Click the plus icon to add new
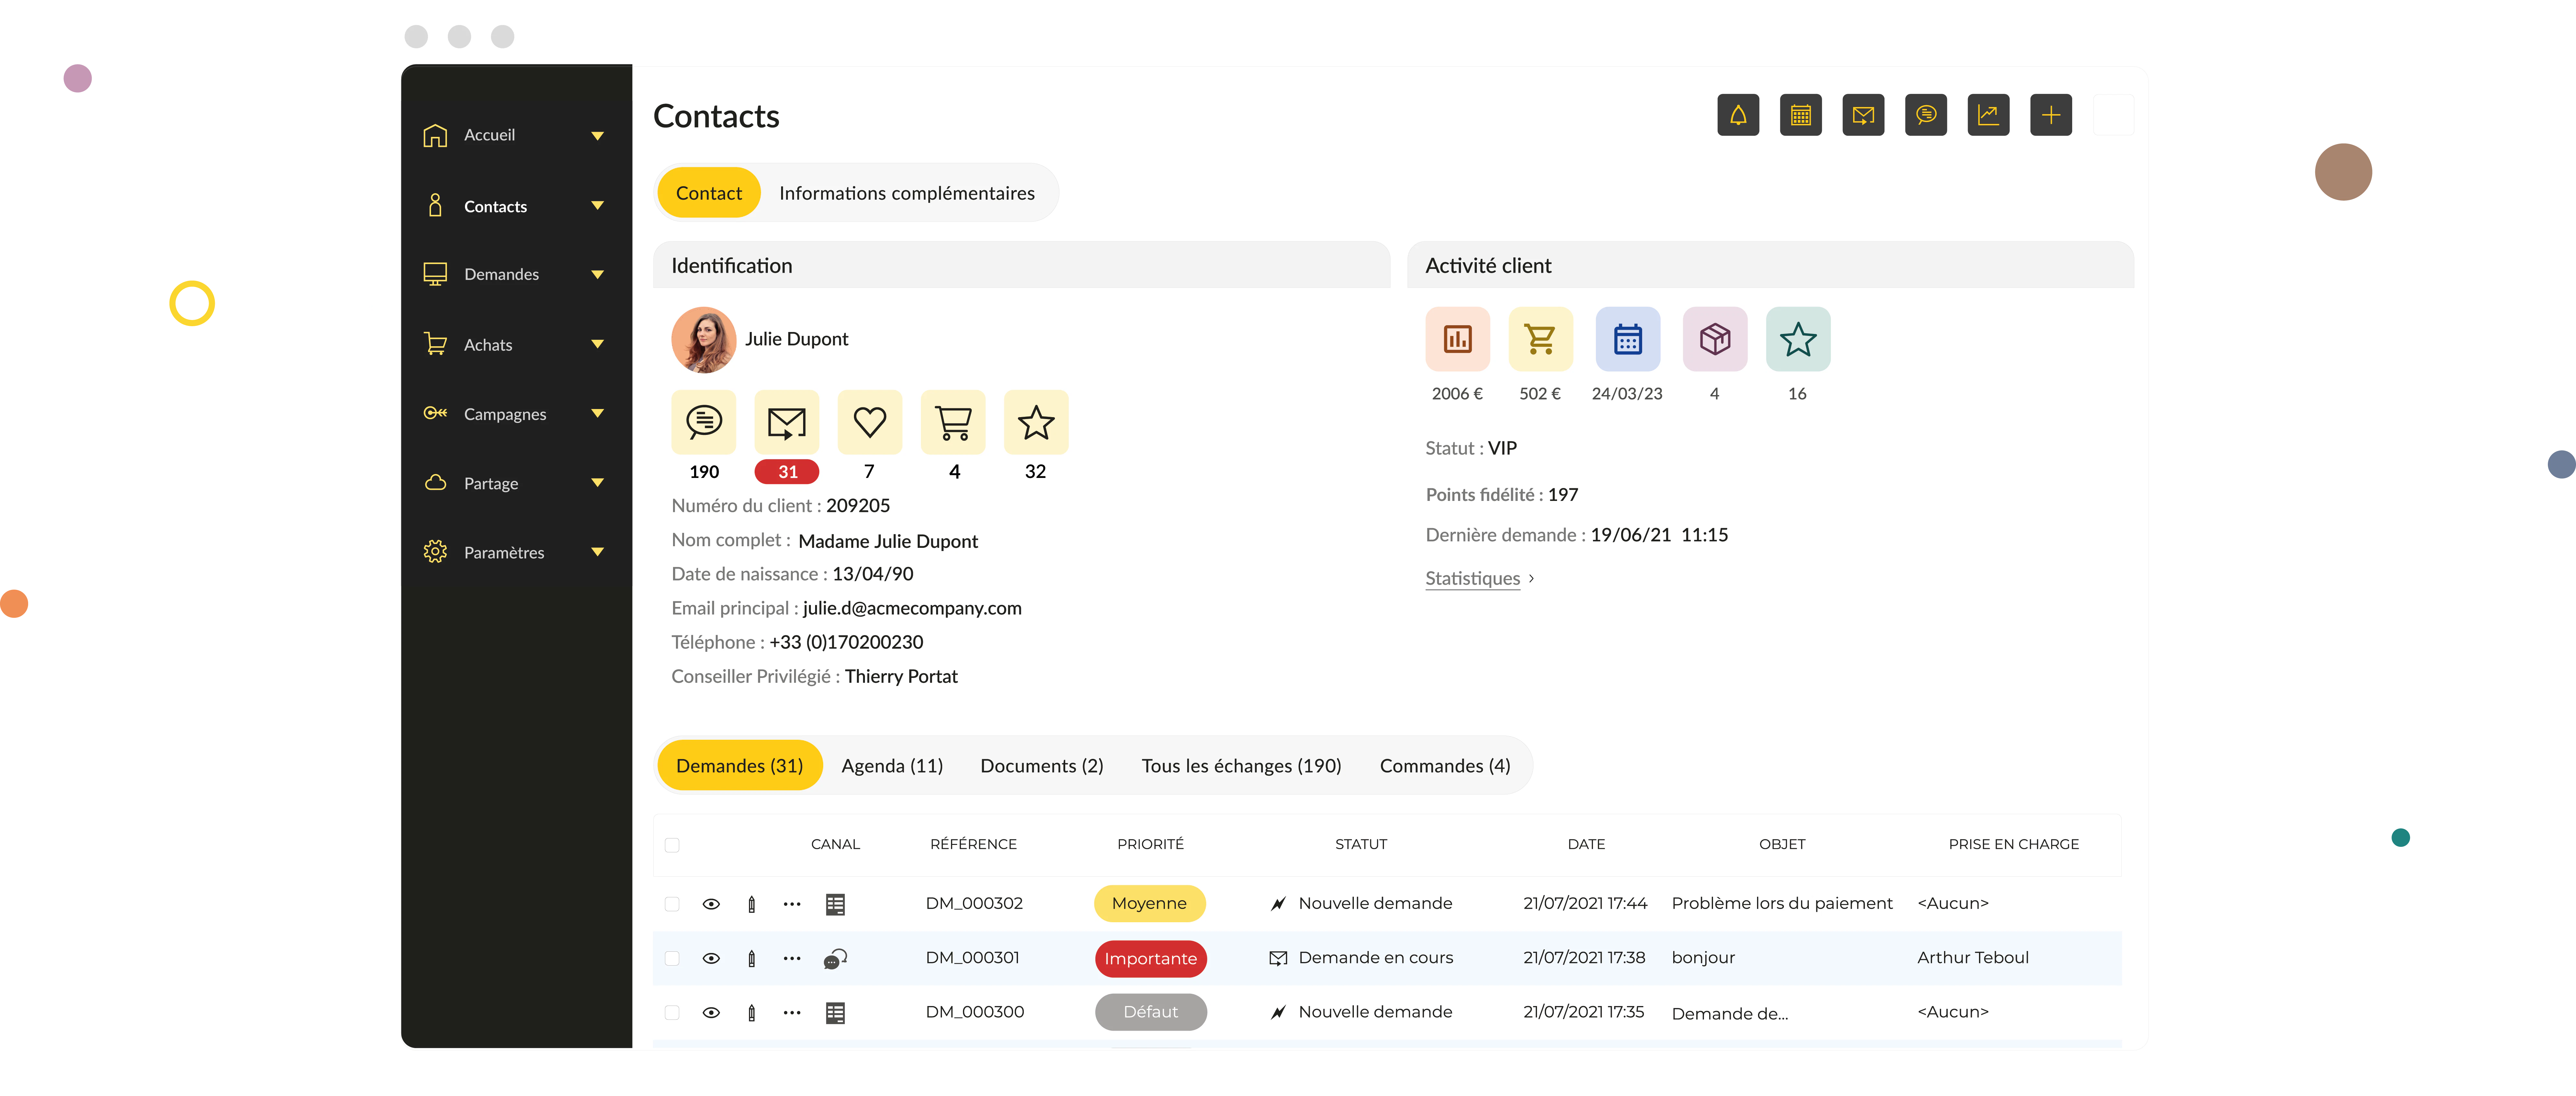Image resolution: width=2576 pixels, height=1096 pixels. pos(2051,115)
